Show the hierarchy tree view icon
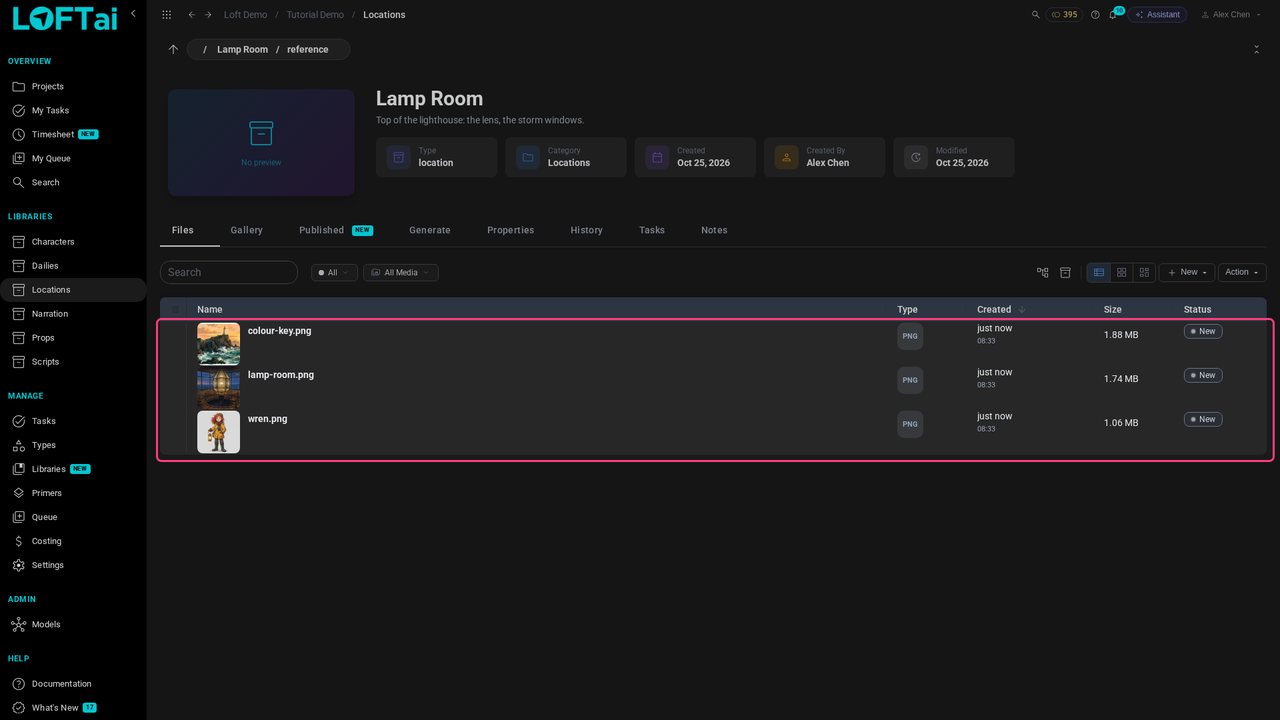1280x720 pixels. click(1043, 272)
